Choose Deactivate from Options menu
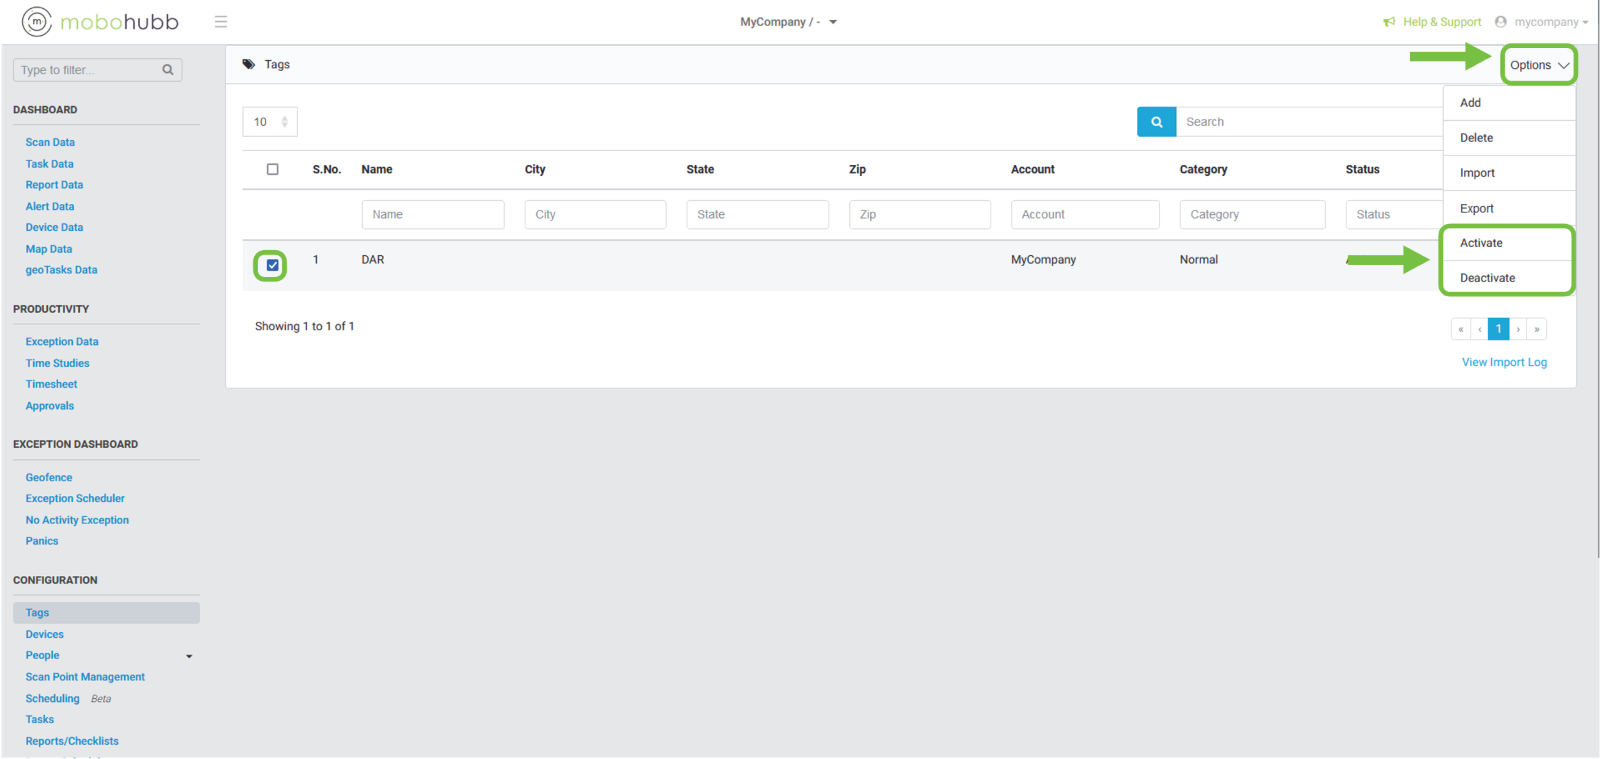The width and height of the screenshot is (1600, 759). coord(1487,278)
